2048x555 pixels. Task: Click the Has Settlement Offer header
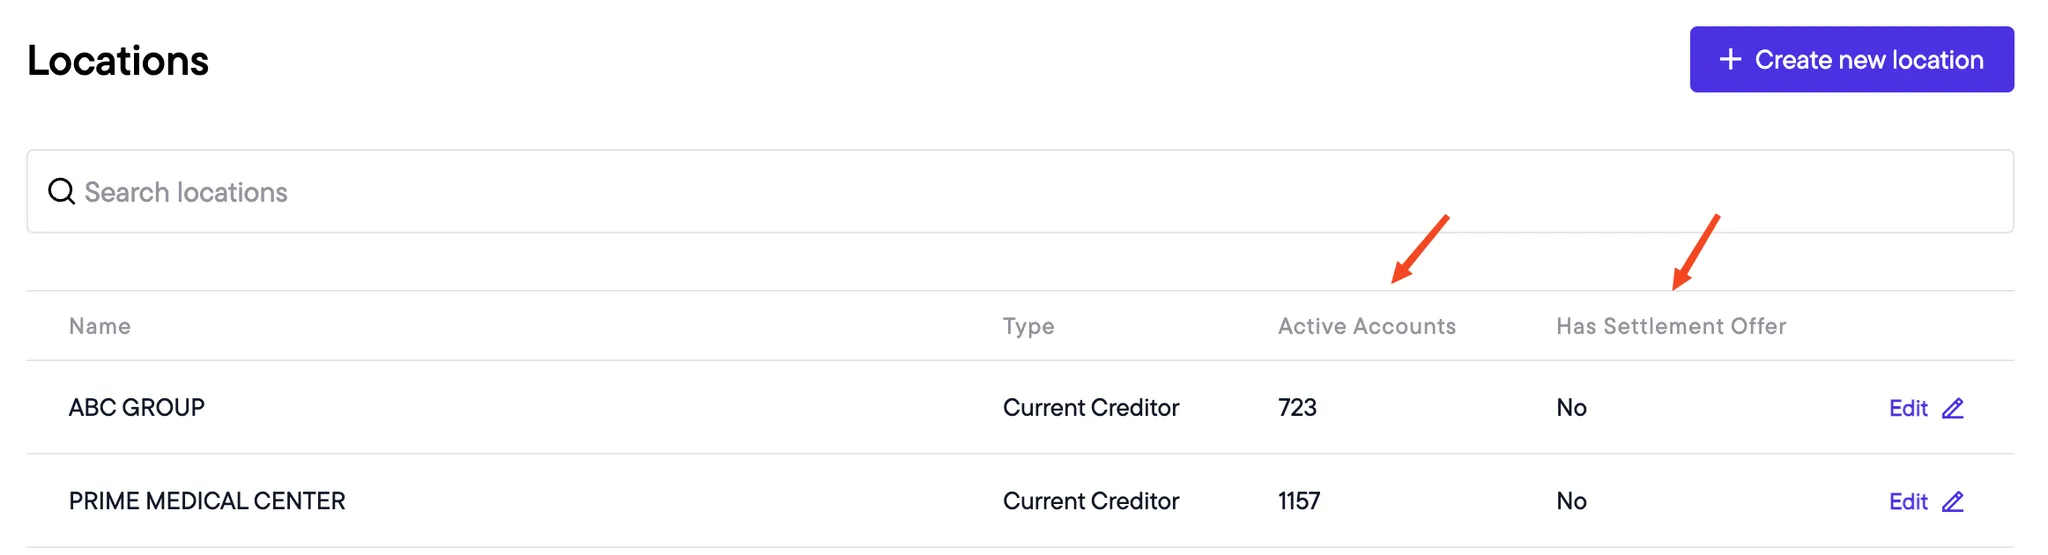click(x=1670, y=326)
